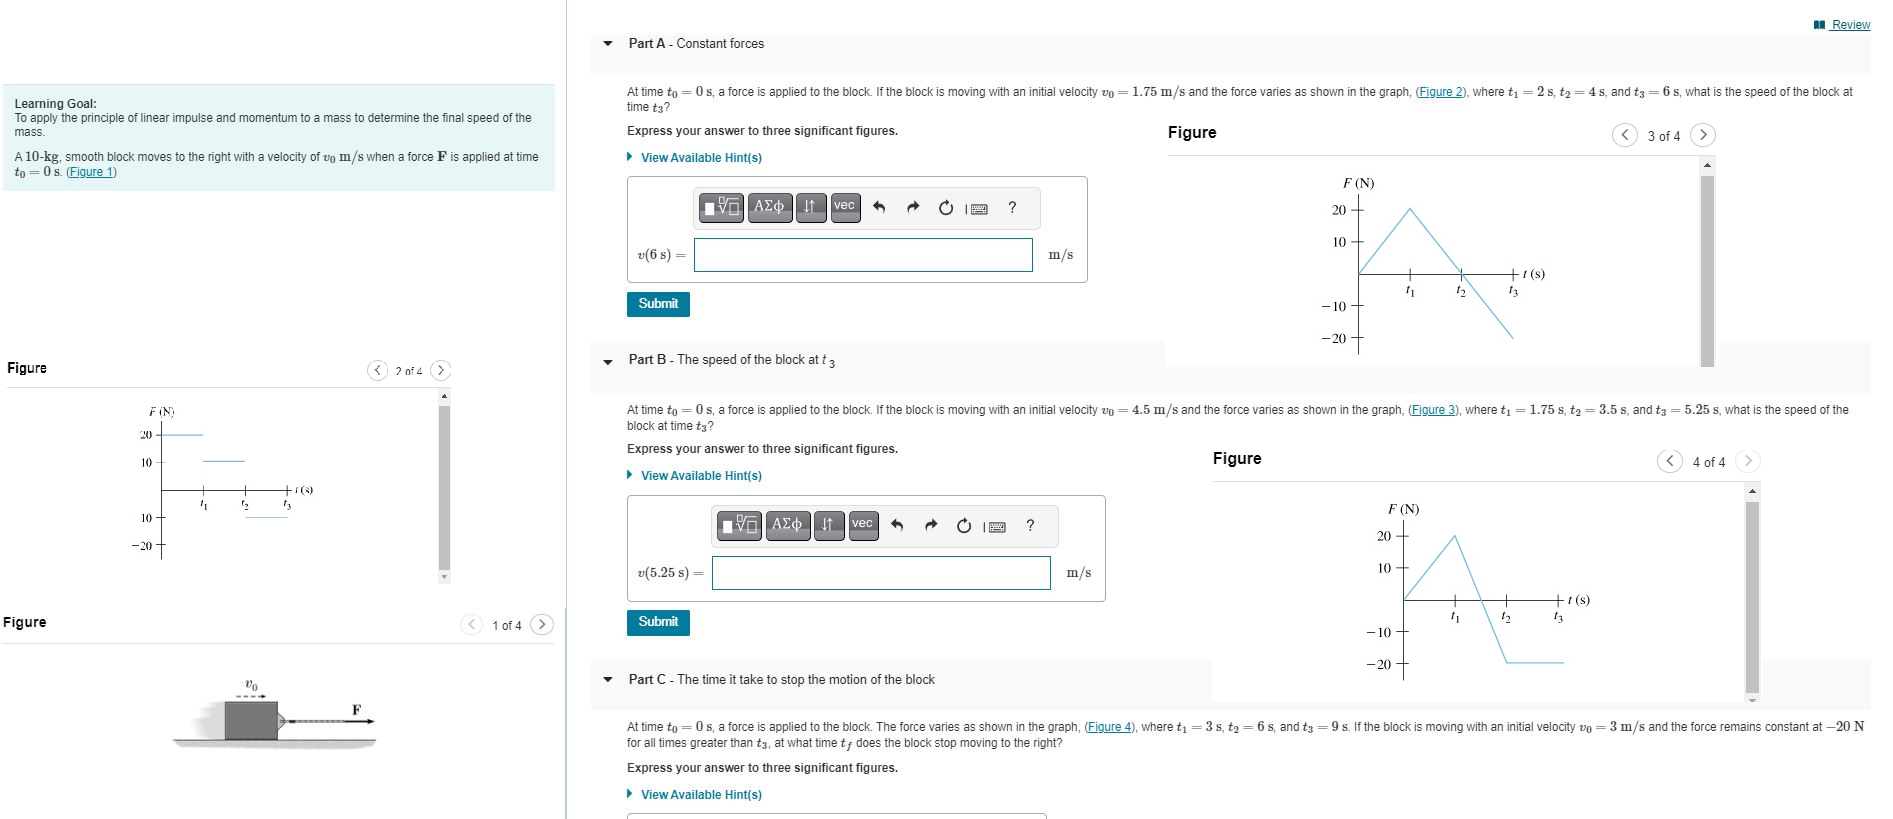
Task: Click the v(5.25 s) answer input field
Action: coord(881,573)
